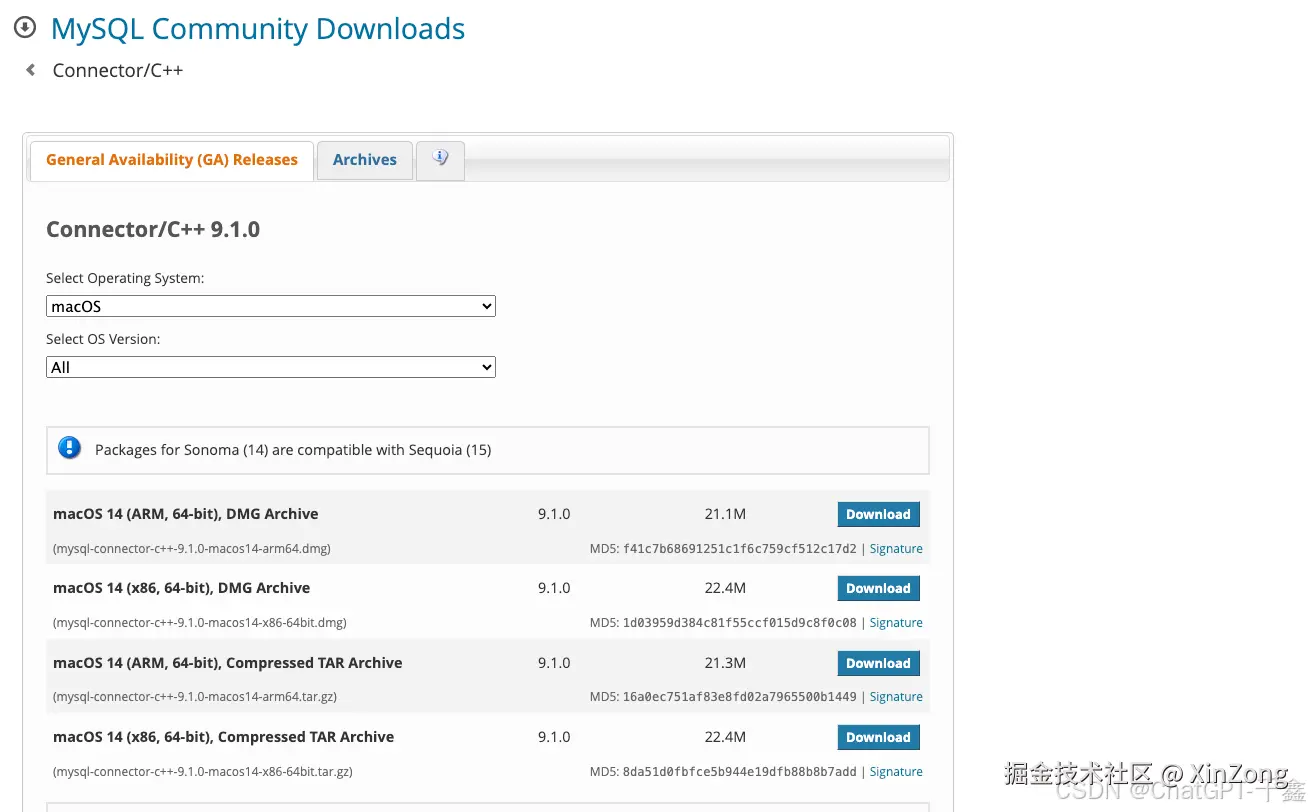Click filename mysql-connector-c++-9.1.0-macos14-x86-64bit.dmg
The image size is (1310, 812).
click(x=200, y=623)
